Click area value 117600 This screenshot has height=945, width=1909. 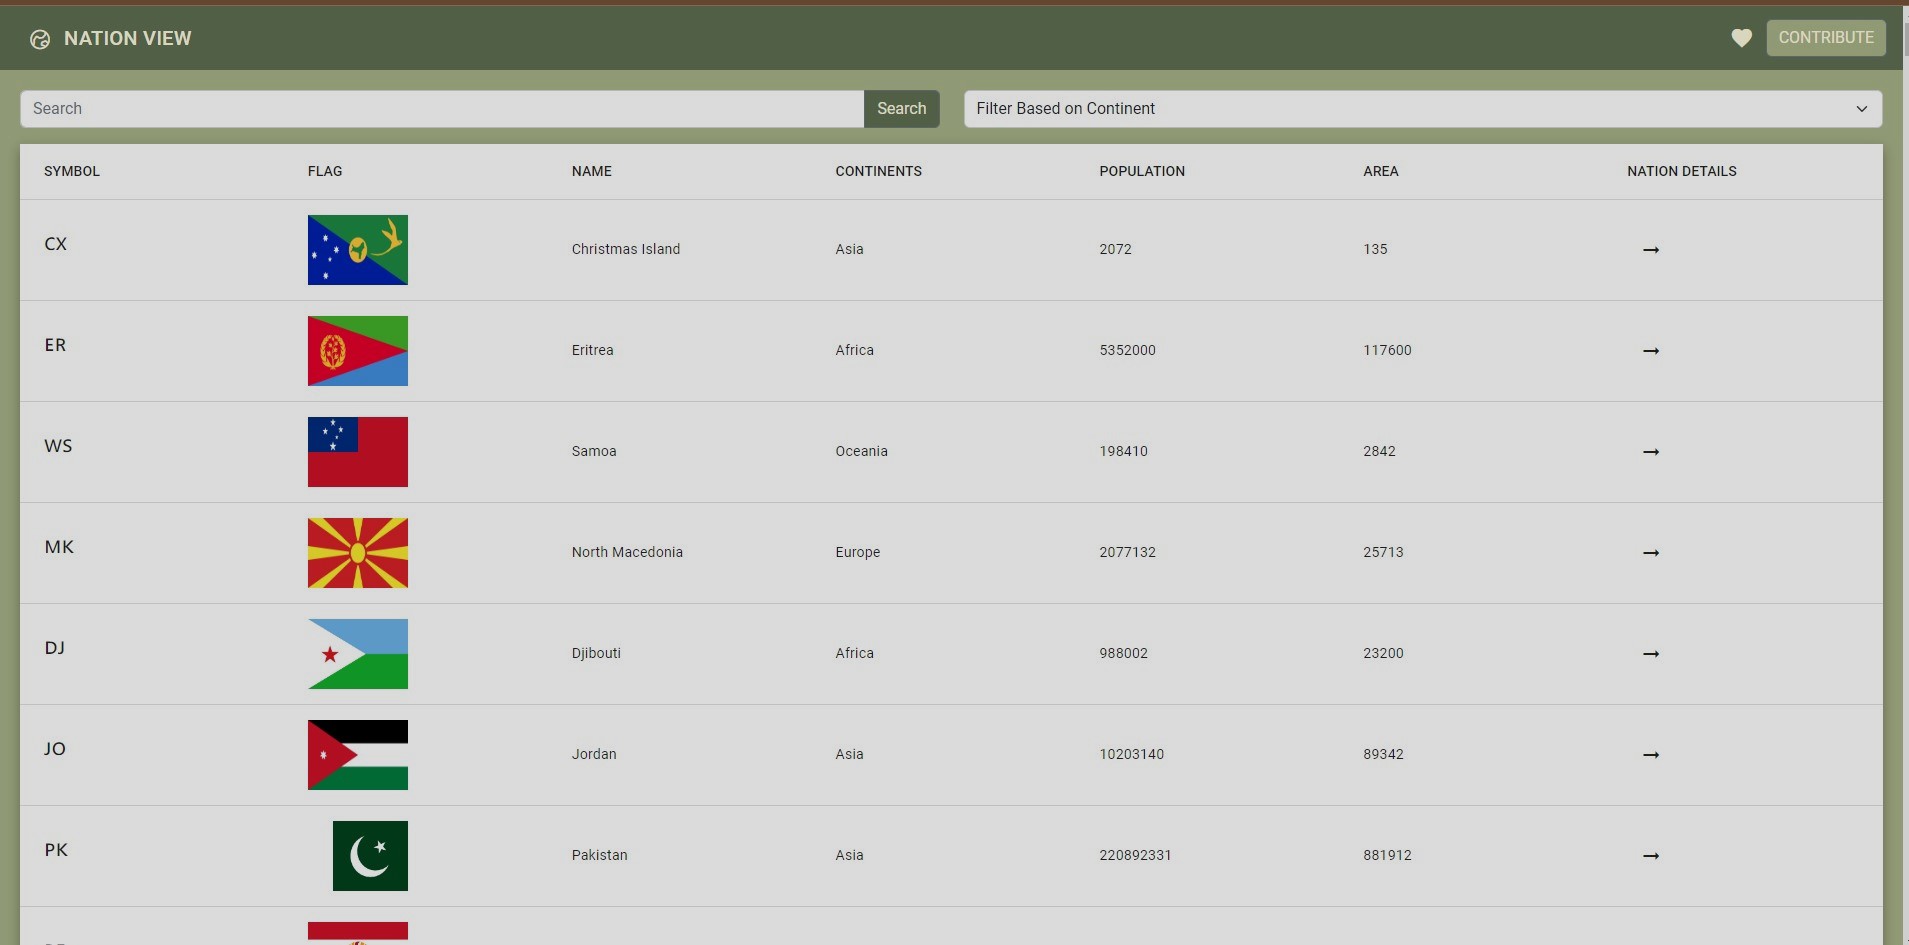pyautogui.click(x=1388, y=350)
